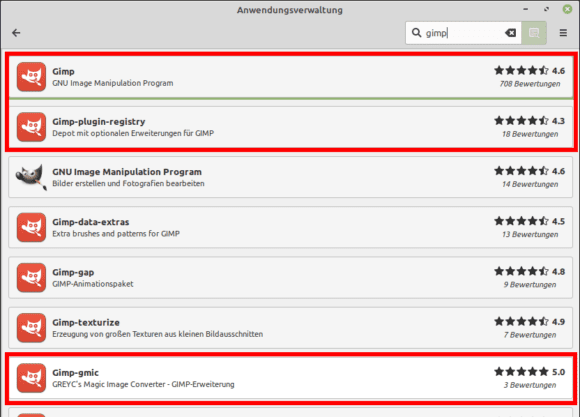Viewport: 580px width, 417px height.
Task: Open the Gimp-texturize icon
Action: coord(31,328)
